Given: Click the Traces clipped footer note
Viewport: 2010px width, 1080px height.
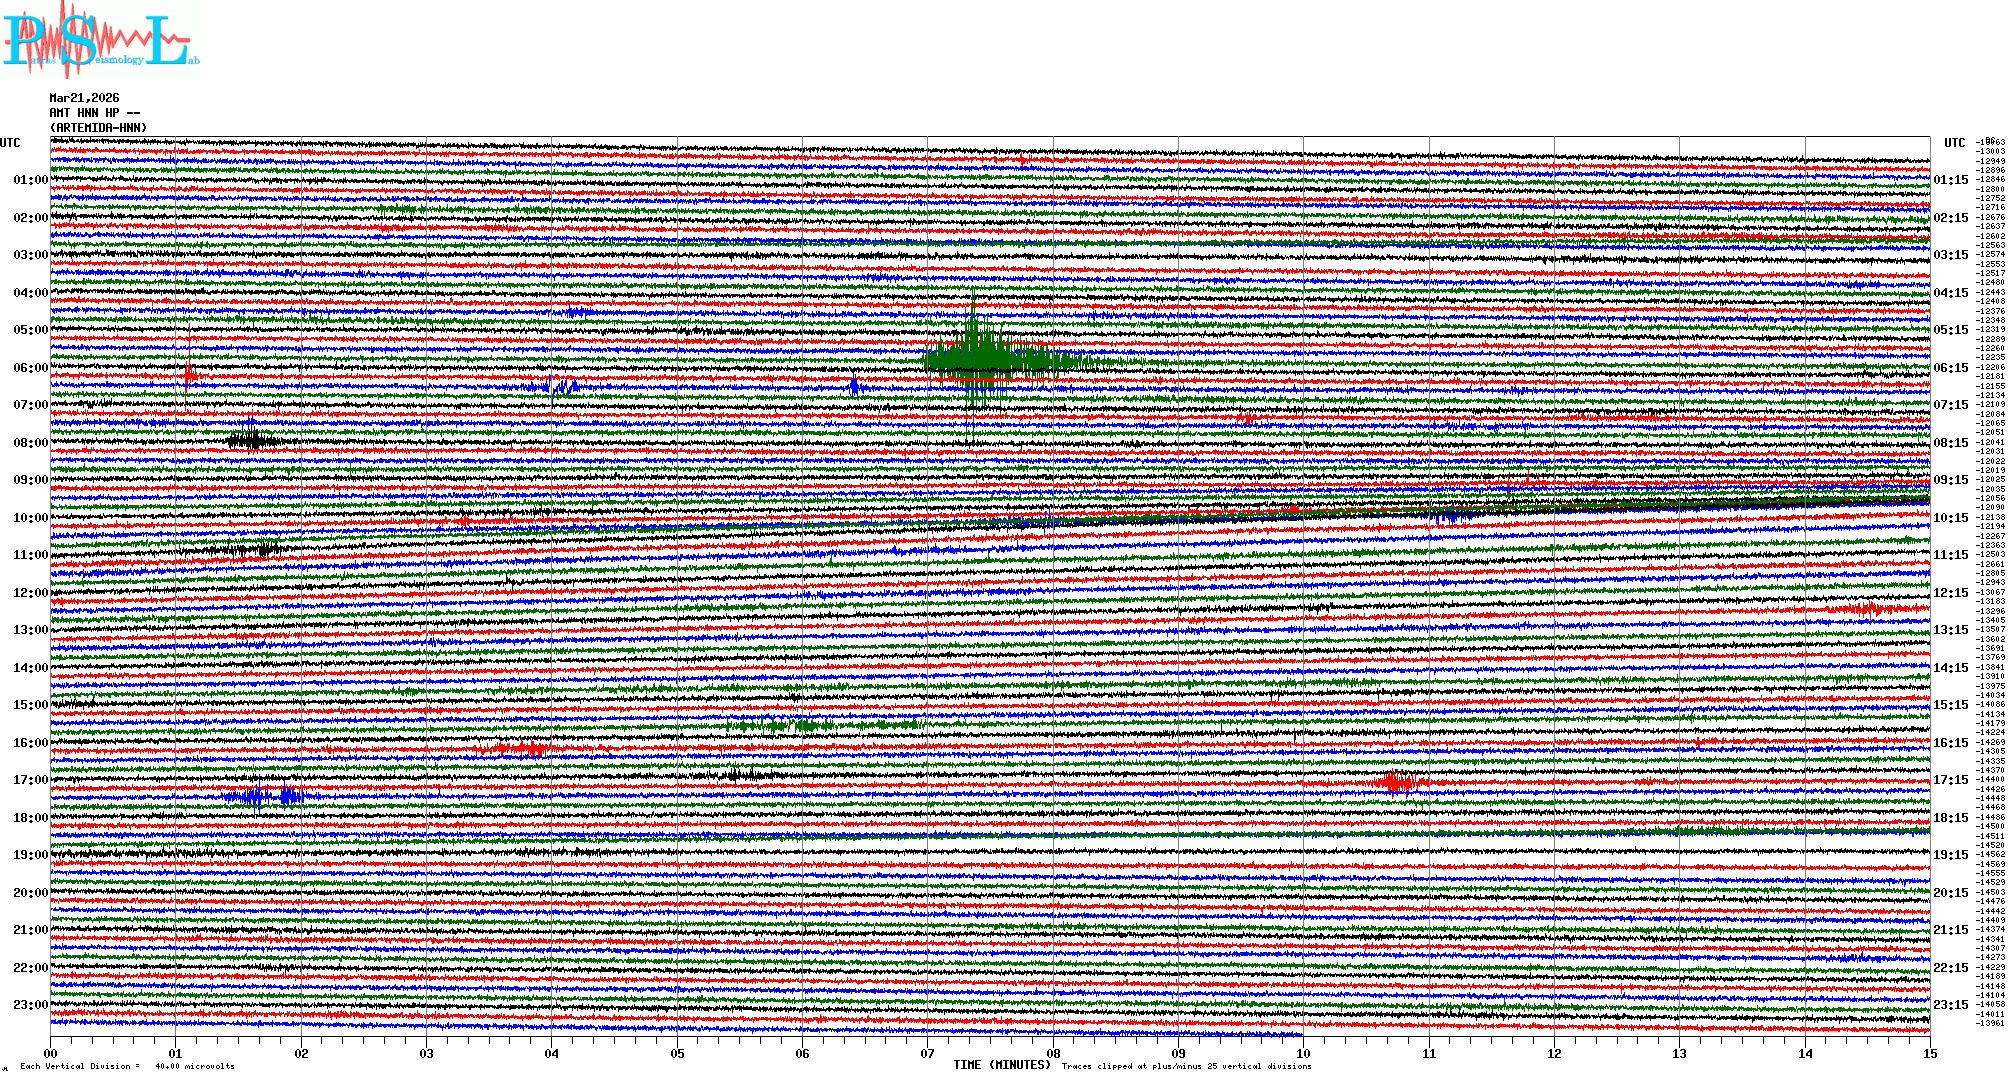Looking at the screenshot, I should (x=1186, y=1067).
